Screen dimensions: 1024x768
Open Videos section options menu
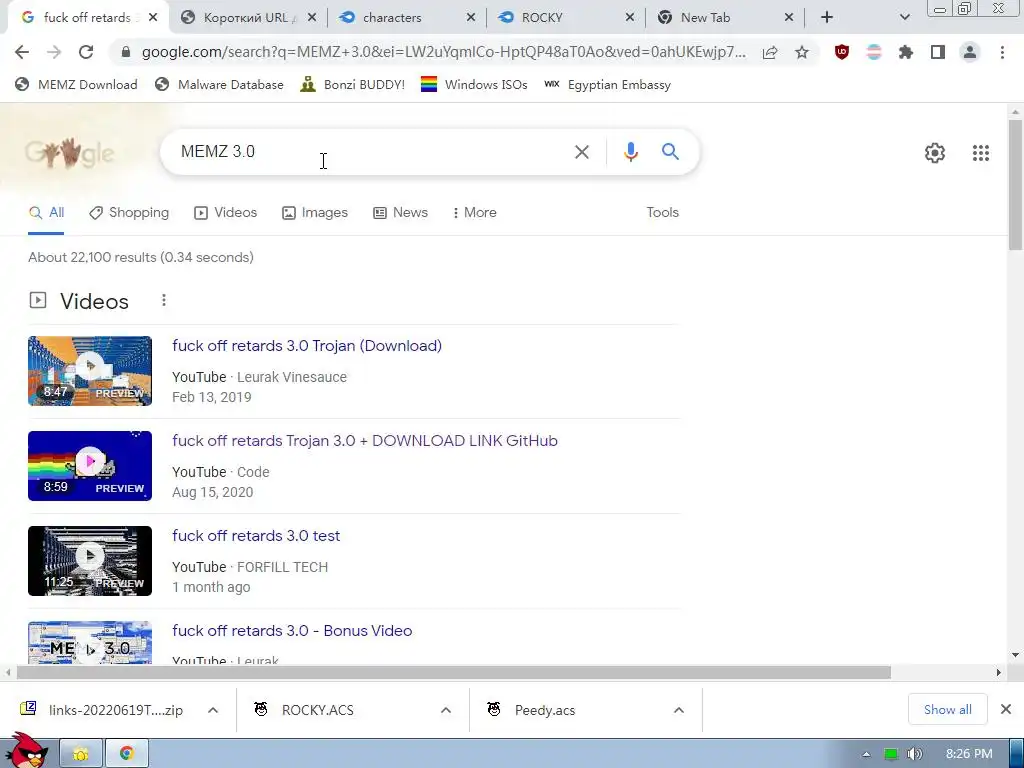pyautogui.click(x=164, y=300)
